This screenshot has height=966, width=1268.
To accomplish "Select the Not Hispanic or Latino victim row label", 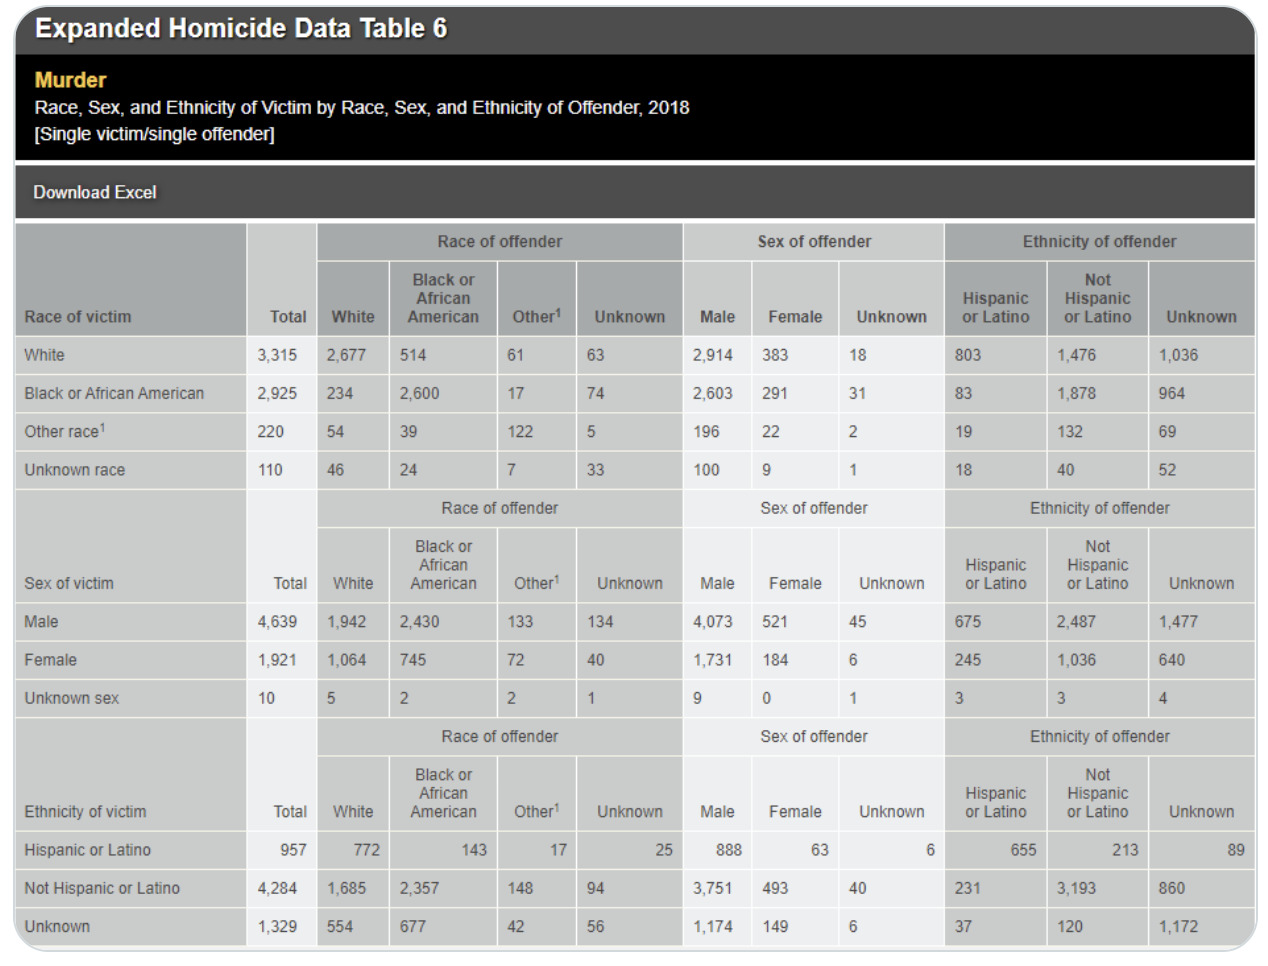I will pyautogui.click(x=102, y=888).
